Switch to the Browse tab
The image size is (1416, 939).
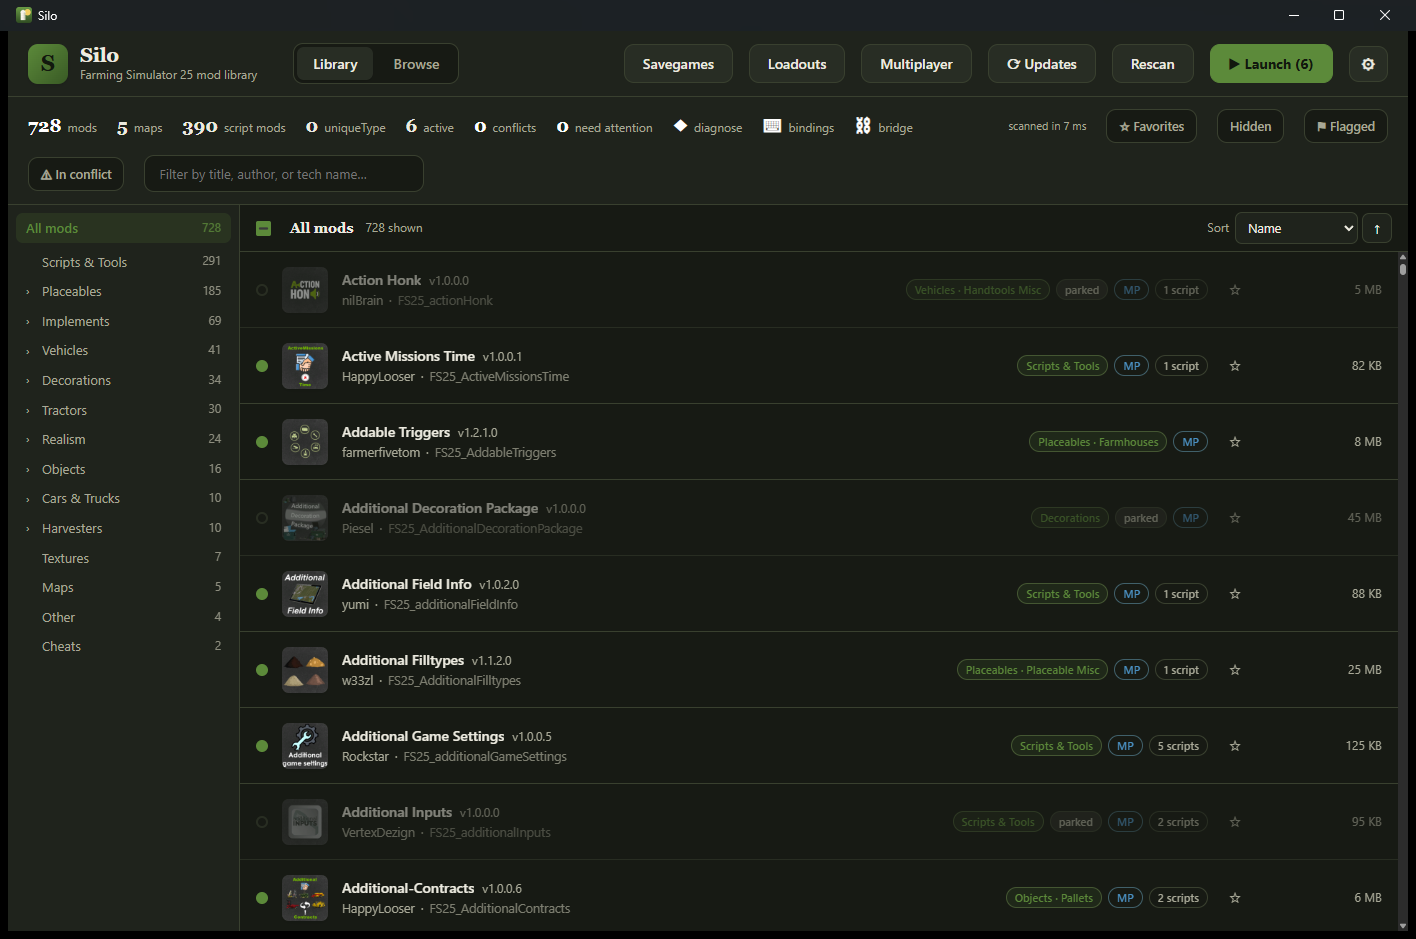point(416,64)
